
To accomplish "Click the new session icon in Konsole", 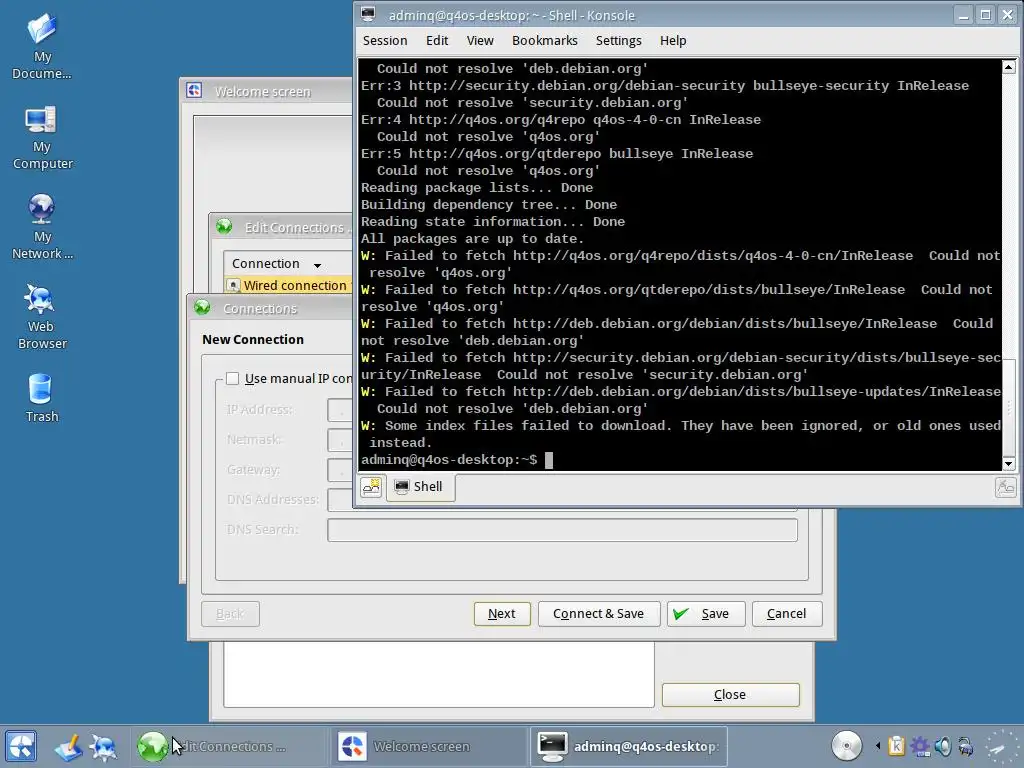I will click(x=371, y=487).
